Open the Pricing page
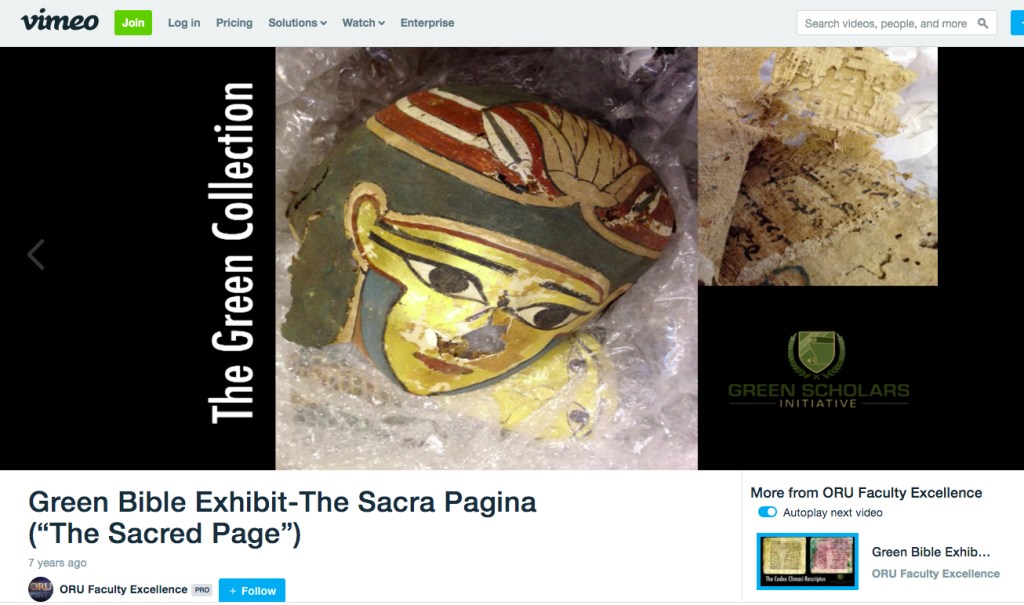 tap(234, 23)
